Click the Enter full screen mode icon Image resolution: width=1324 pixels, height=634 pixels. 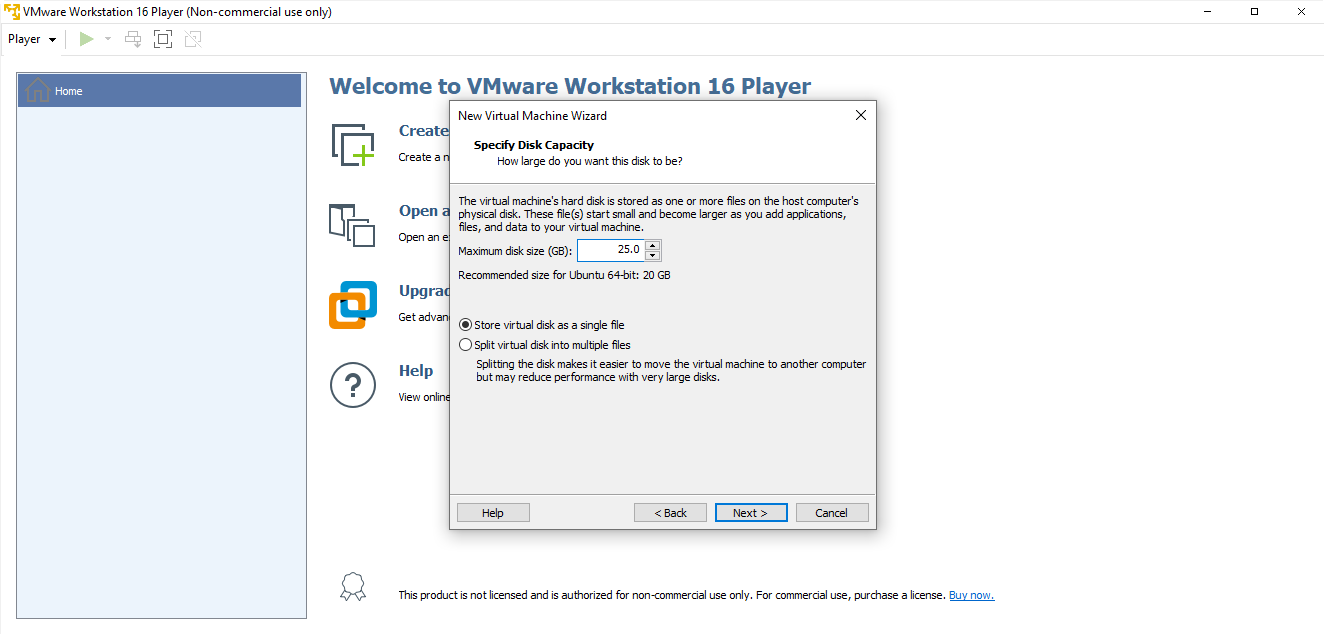coord(163,39)
